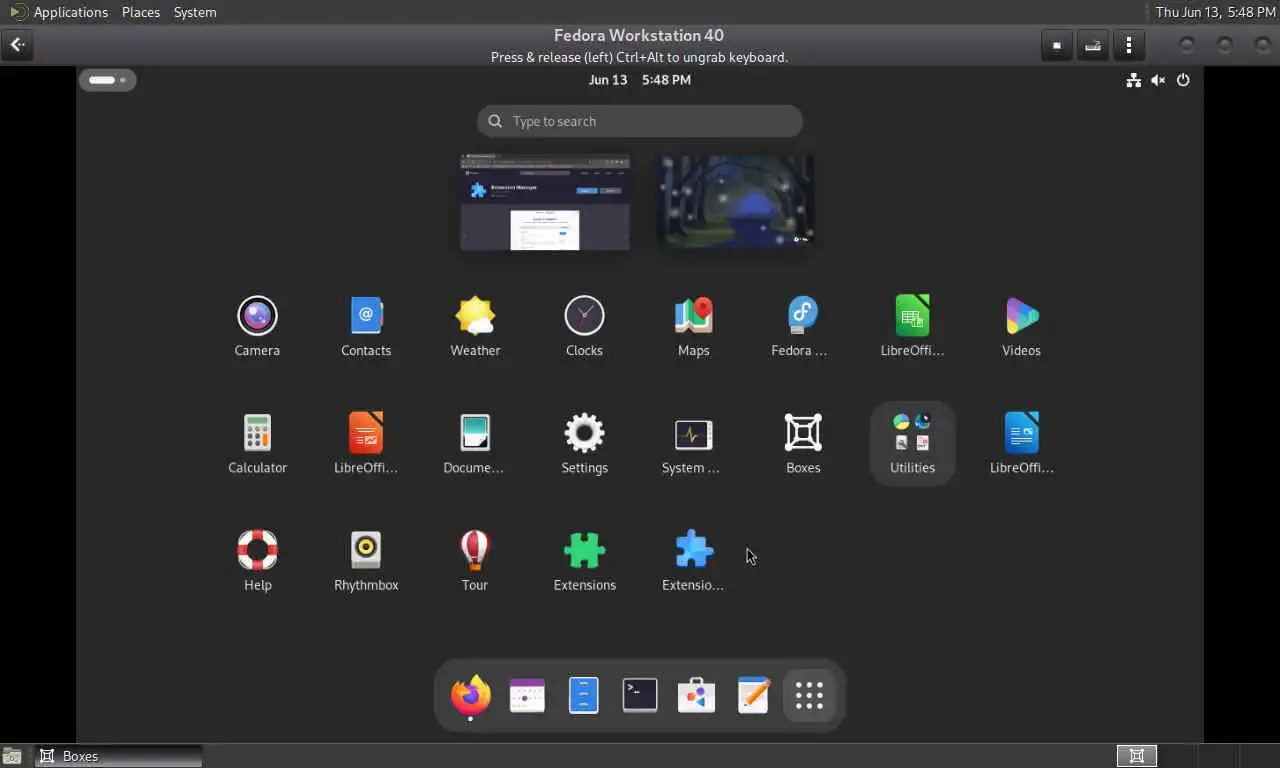Launch the Maps app
This screenshot has height=768, width=1280.
[x=693, y=327]
